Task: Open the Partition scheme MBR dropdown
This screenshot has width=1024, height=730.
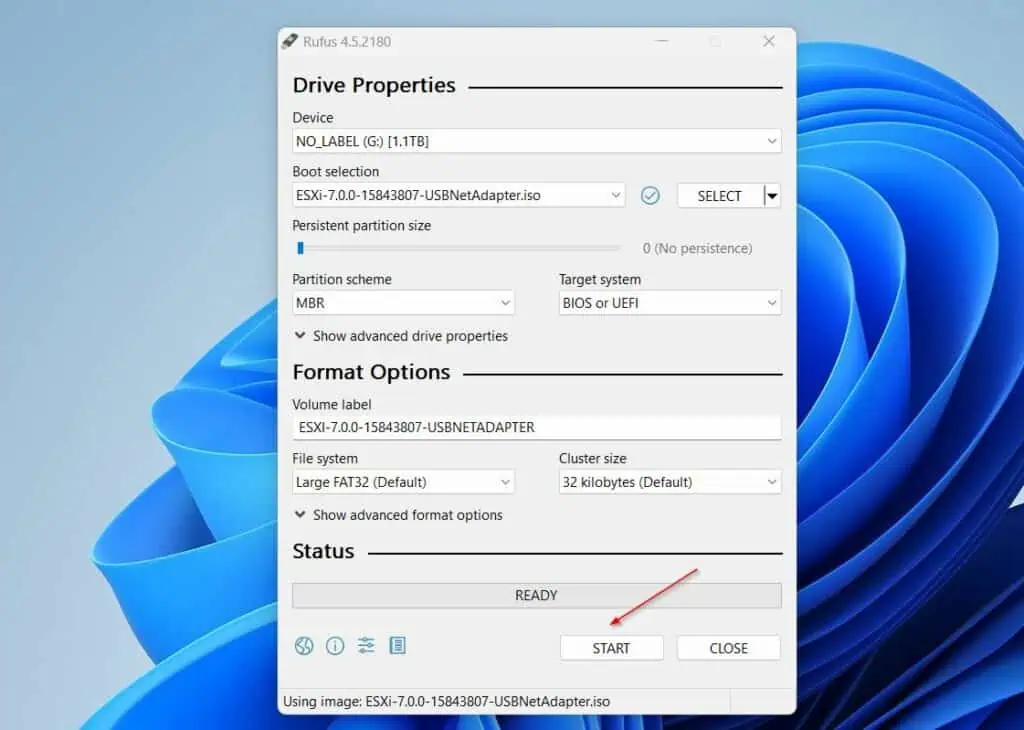Action: [403, 303]
